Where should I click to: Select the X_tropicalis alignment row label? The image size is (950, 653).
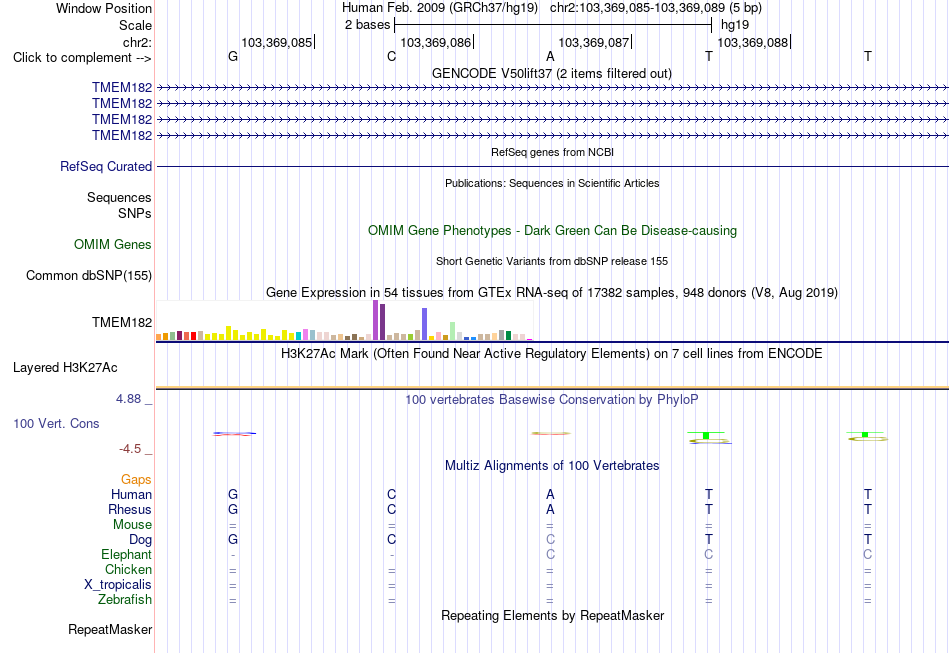[118, 585]
